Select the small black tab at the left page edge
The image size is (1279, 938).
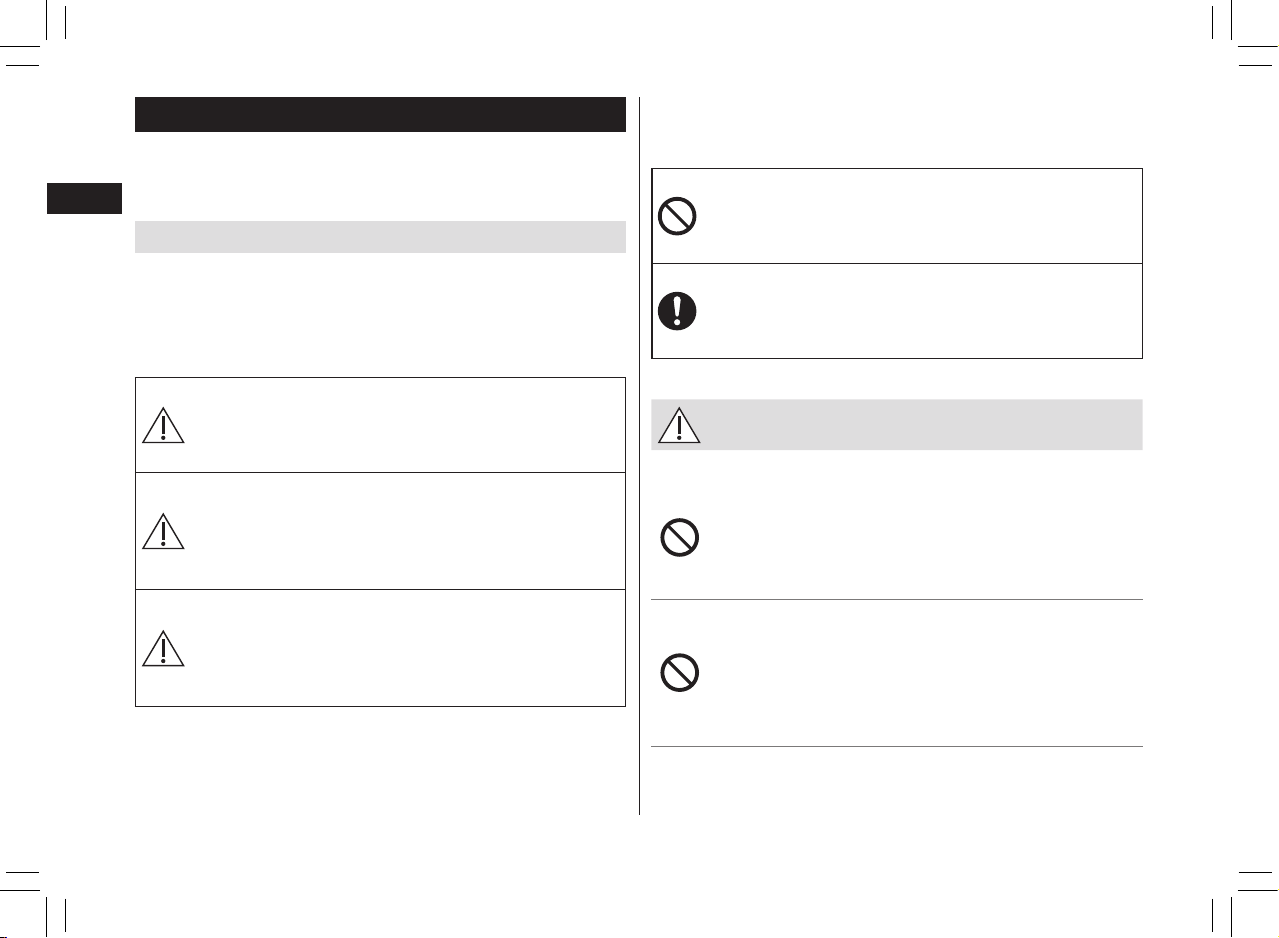85,198
